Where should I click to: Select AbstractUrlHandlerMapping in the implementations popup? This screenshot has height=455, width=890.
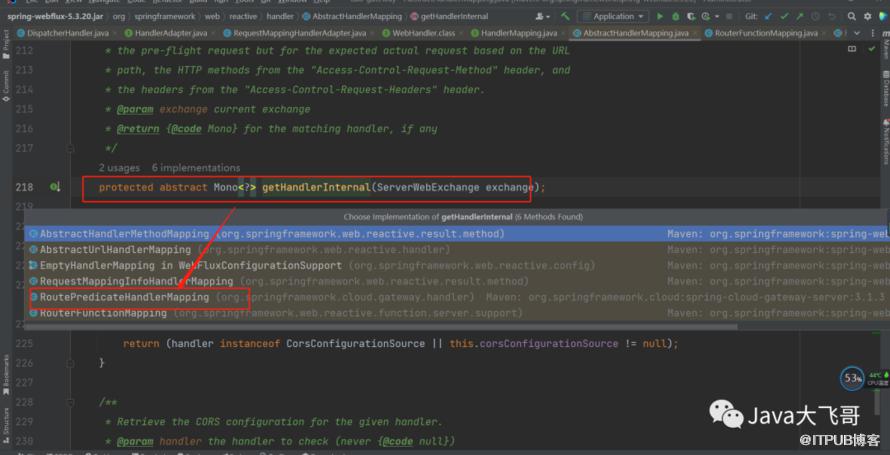coord(115,249)
